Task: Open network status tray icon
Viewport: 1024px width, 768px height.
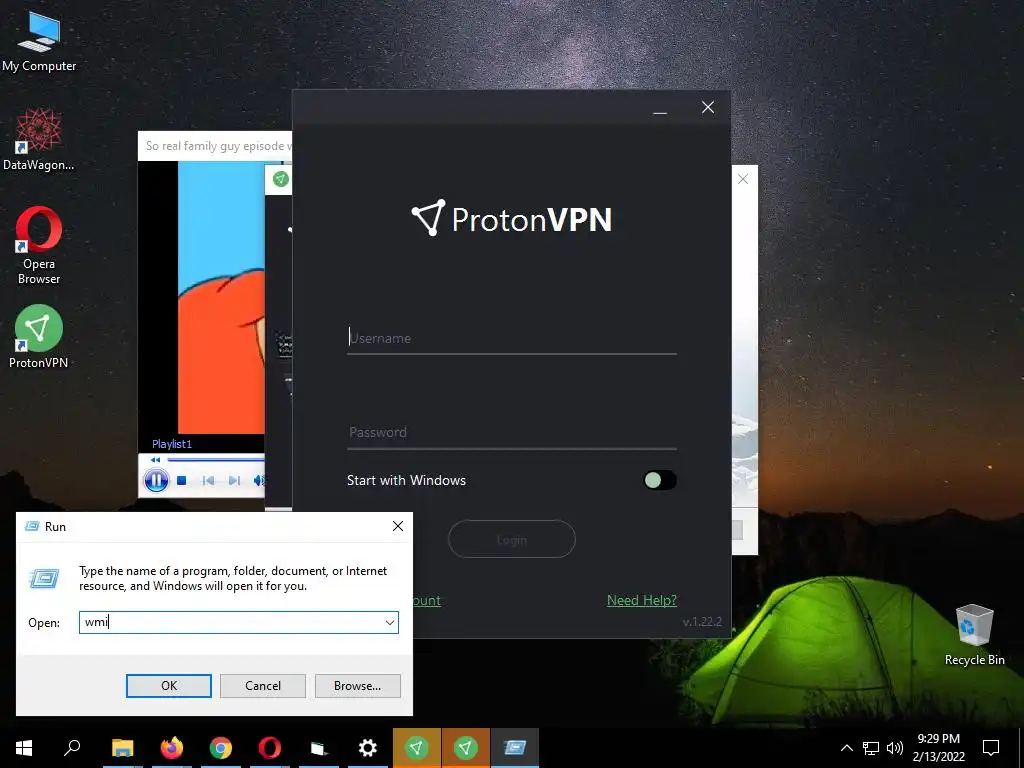Action: 871,748
